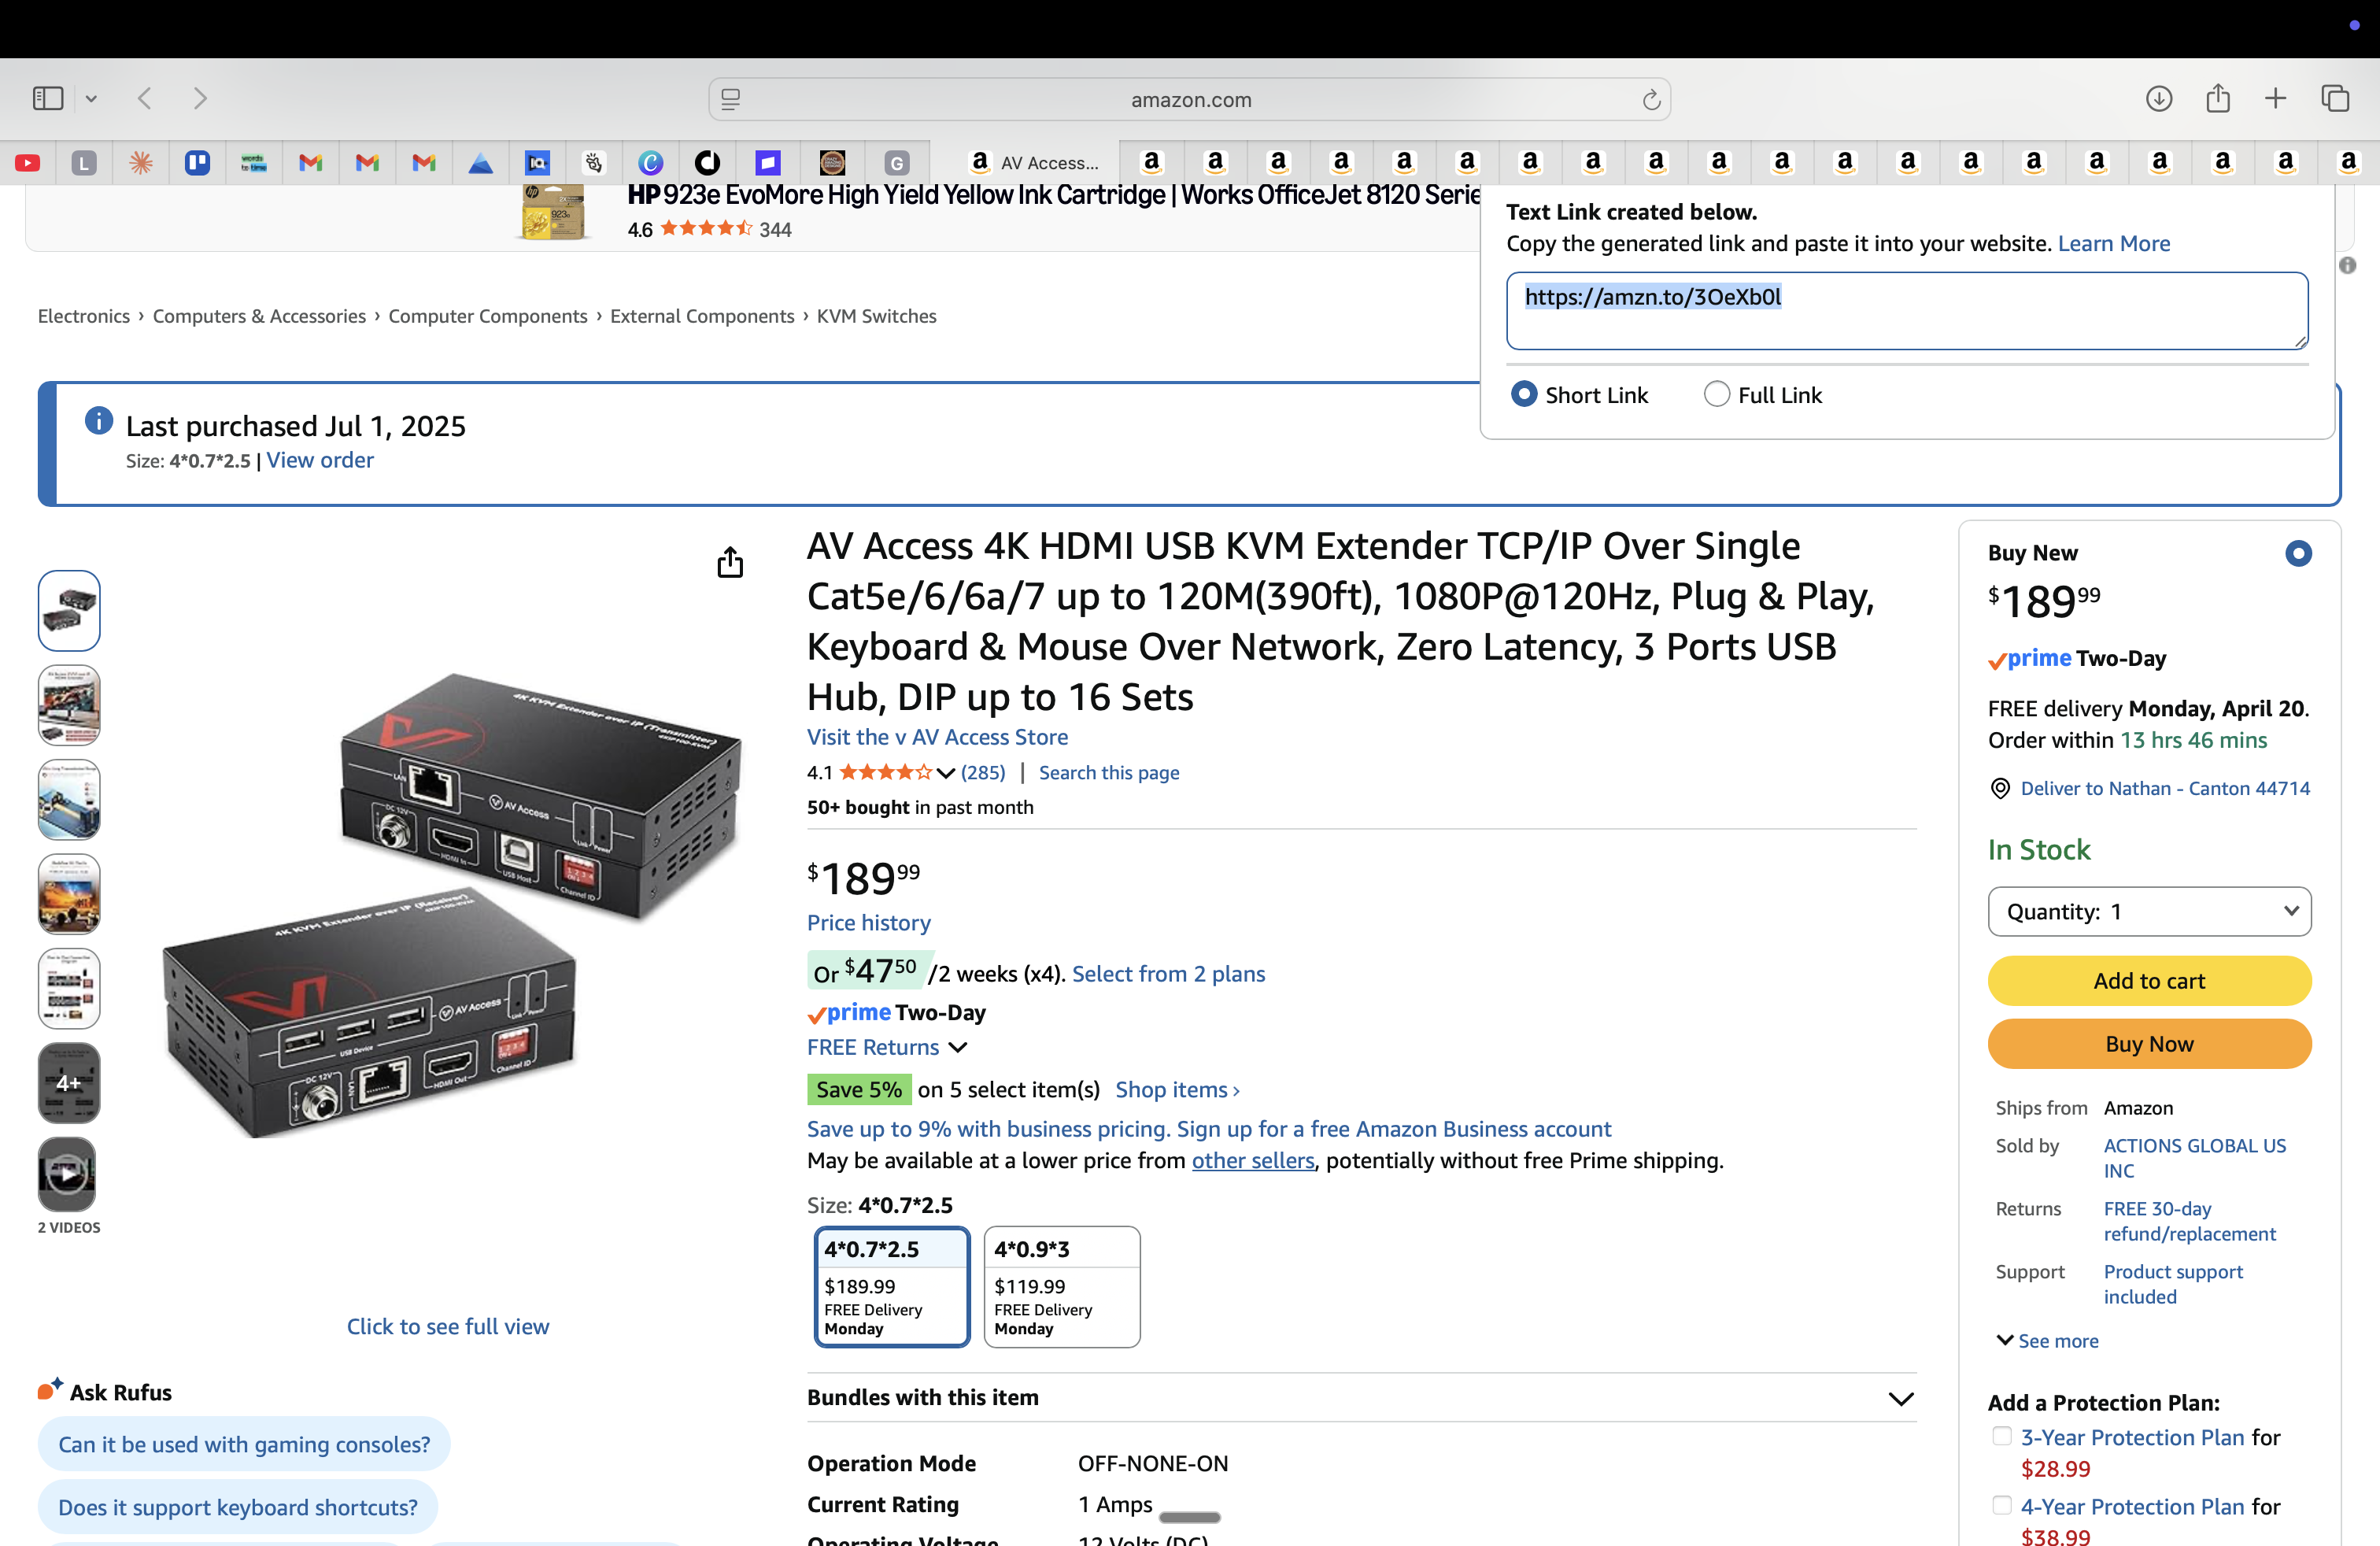Screen dimensions: 2380x1546
Task: Open the Canva 'C' pinned tab
Action: 650,162
